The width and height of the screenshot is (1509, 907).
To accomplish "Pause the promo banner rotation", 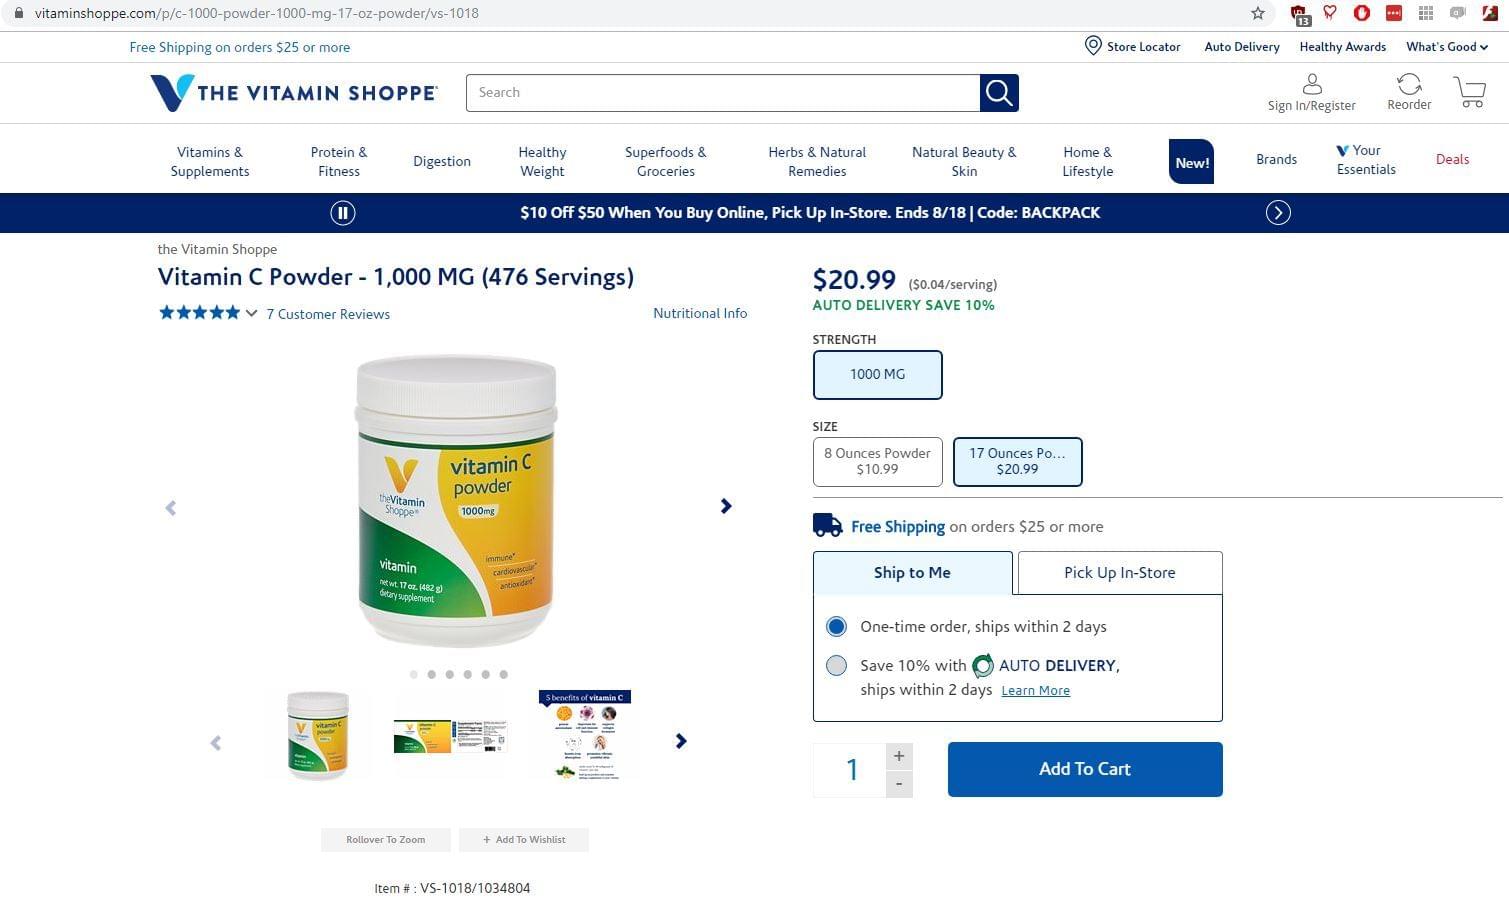I will [x=343, y=213].
